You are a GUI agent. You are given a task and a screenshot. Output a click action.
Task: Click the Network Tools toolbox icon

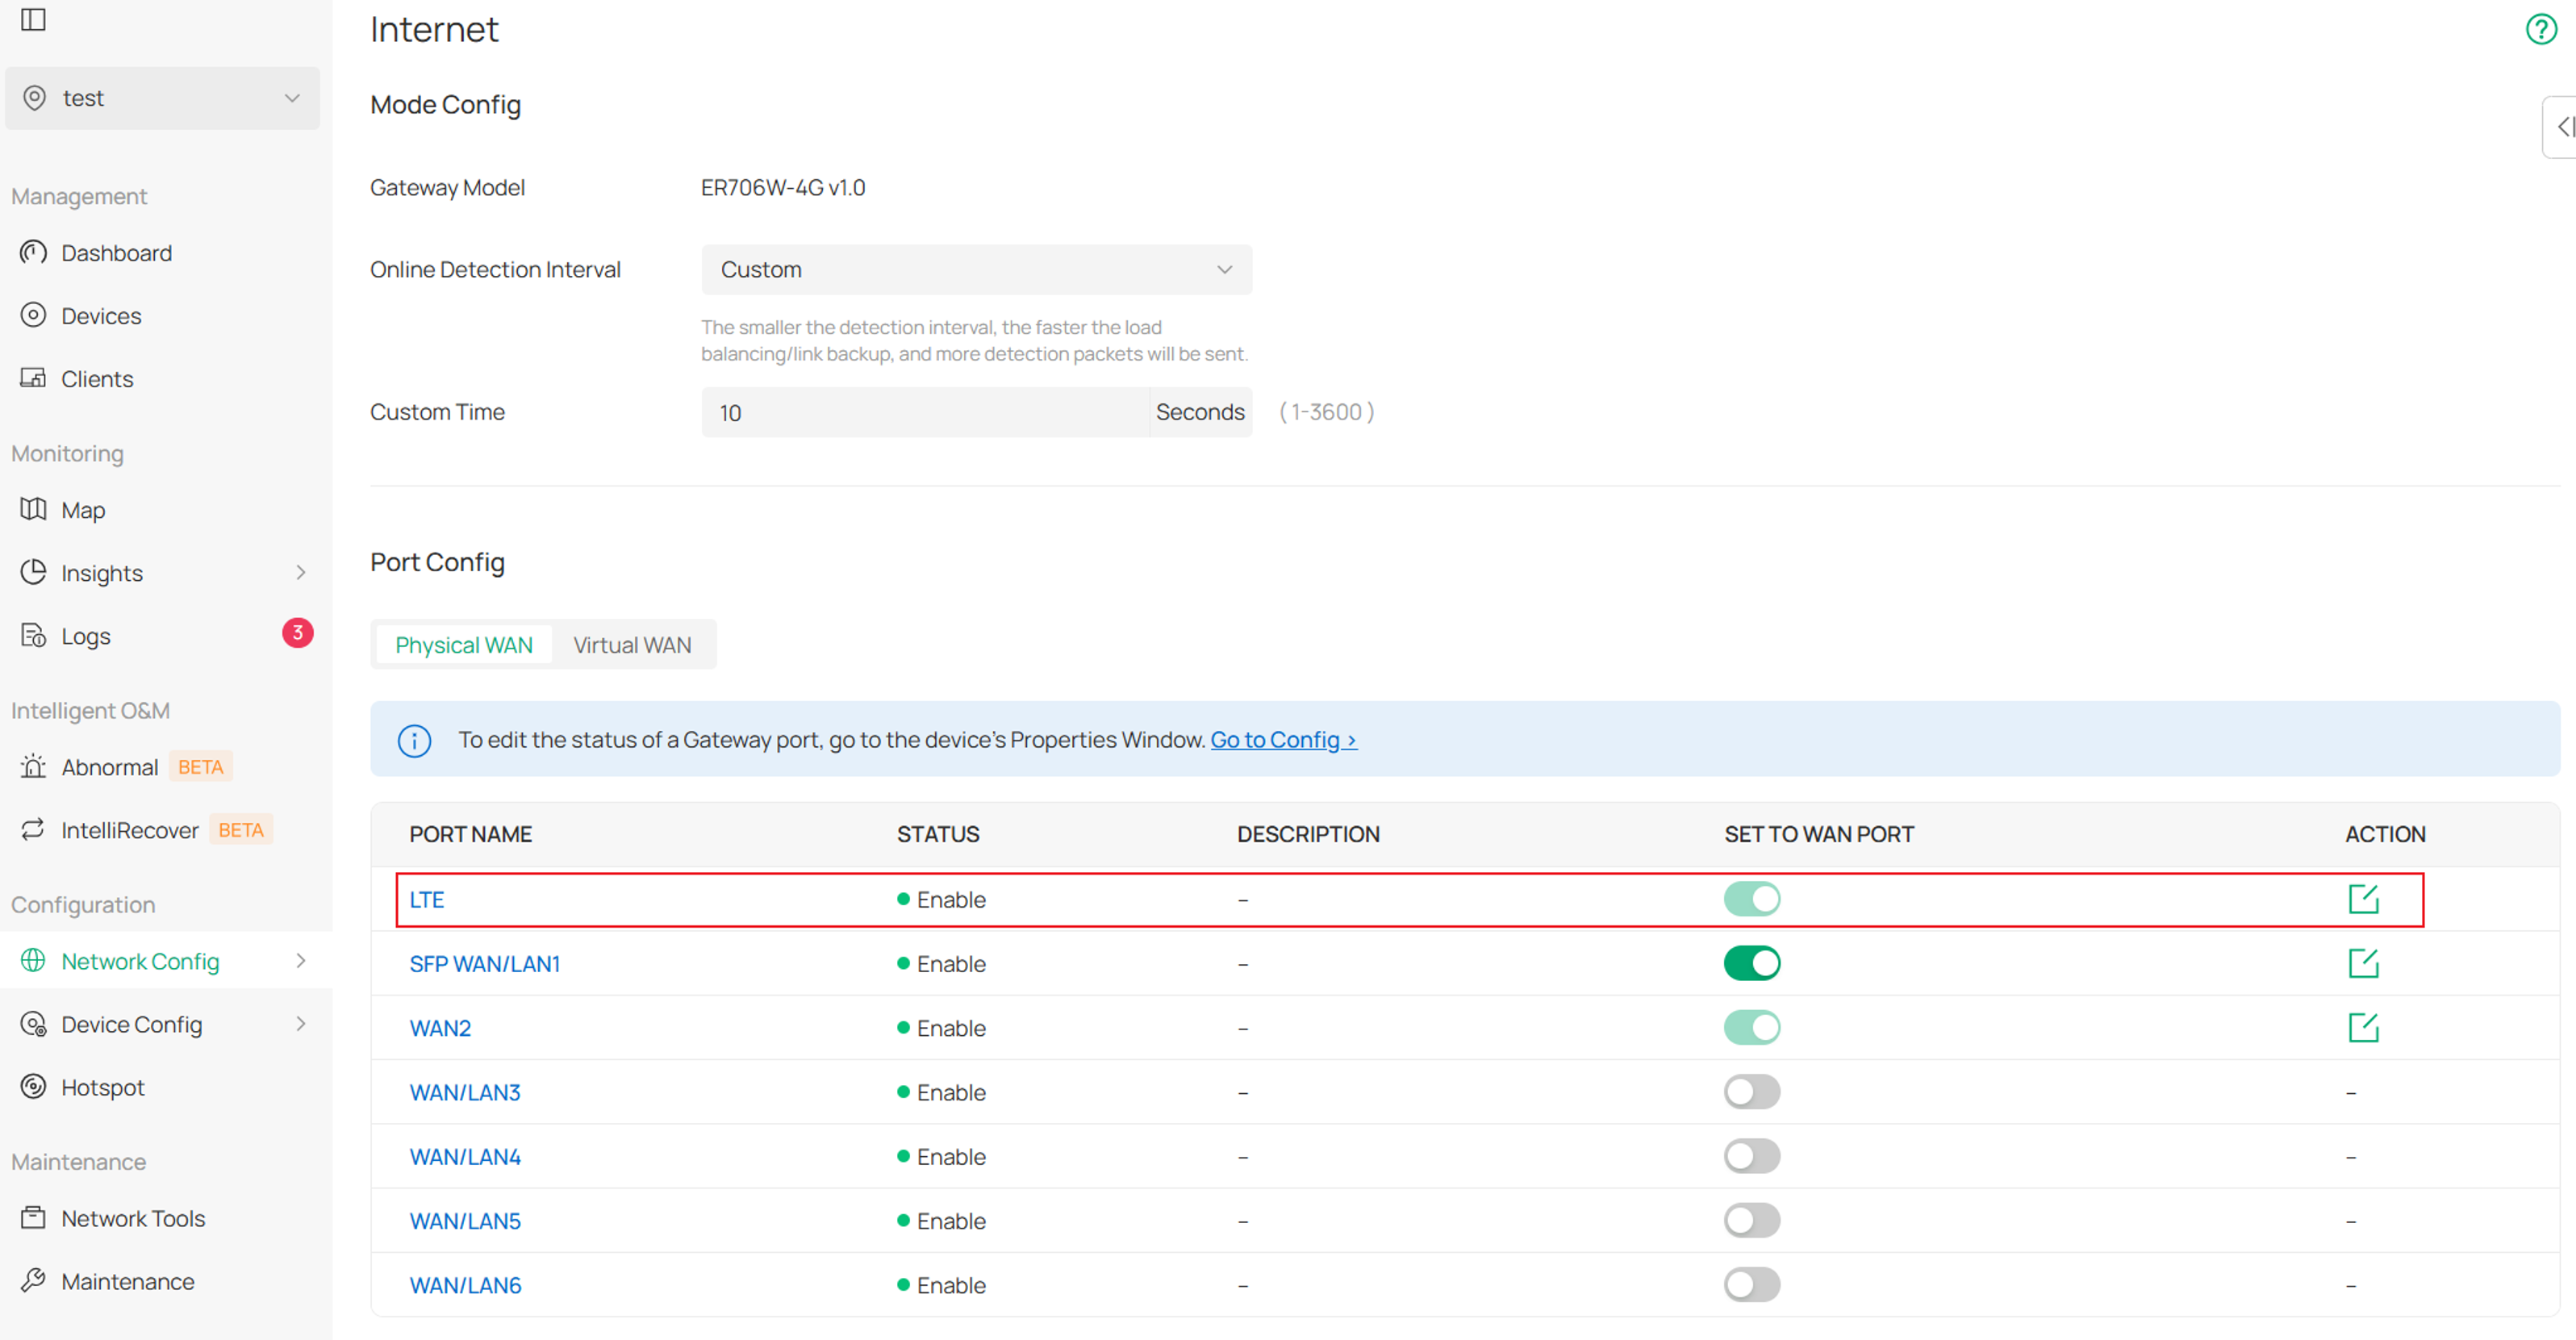pyautogui.click(x=33, y=1217)
